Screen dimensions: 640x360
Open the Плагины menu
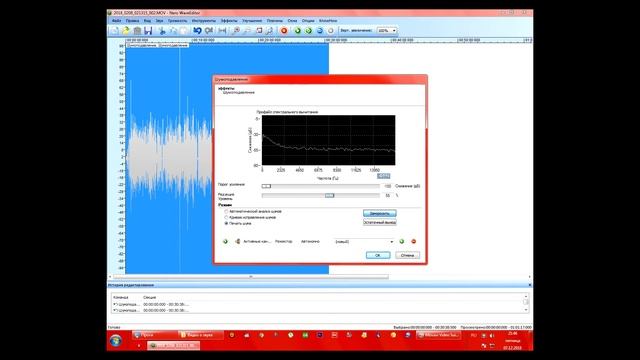274,20
